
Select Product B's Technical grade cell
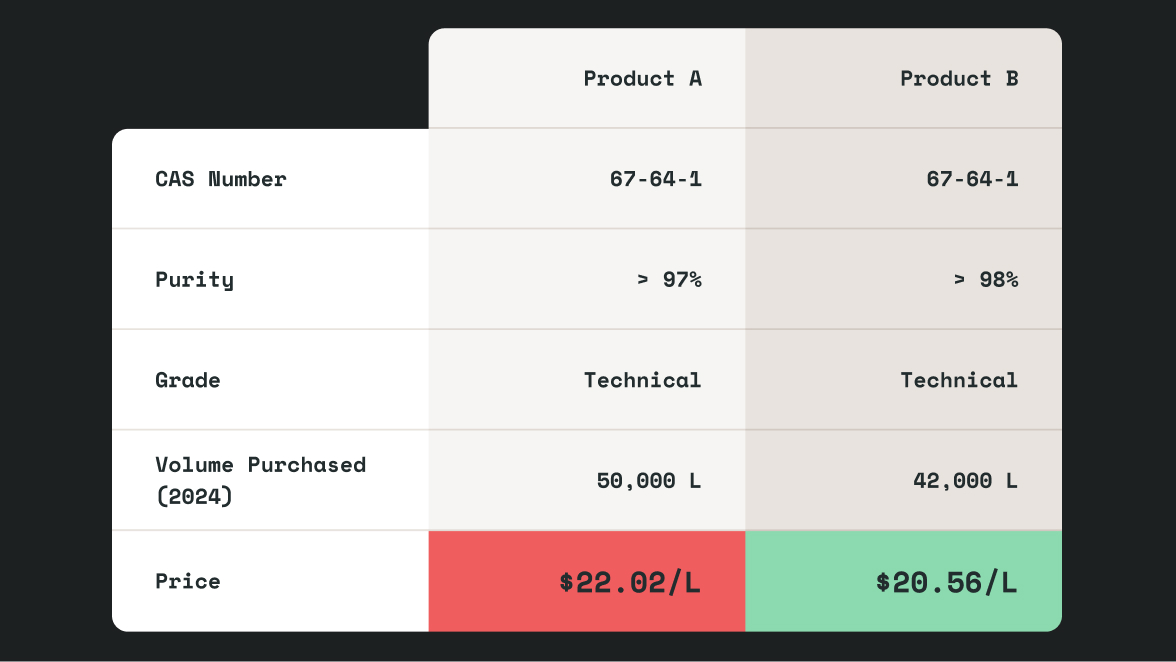958,380
